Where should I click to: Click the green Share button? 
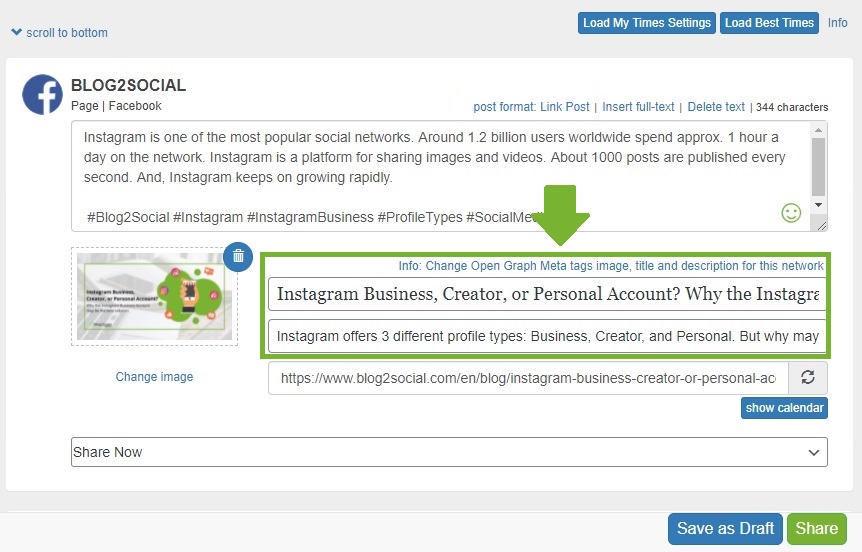pyautogui.click(x=816, y=529)
